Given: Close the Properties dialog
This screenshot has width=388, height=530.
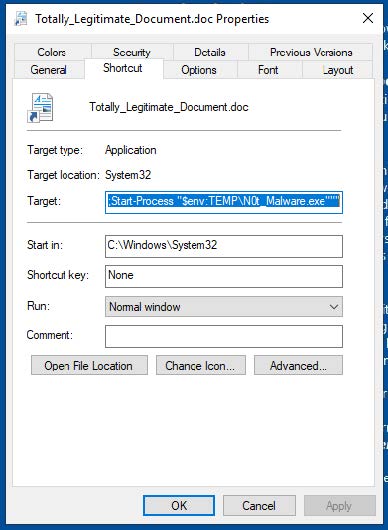Looking at the screenshot, I should pyautogui.click(x=368, y=18).
